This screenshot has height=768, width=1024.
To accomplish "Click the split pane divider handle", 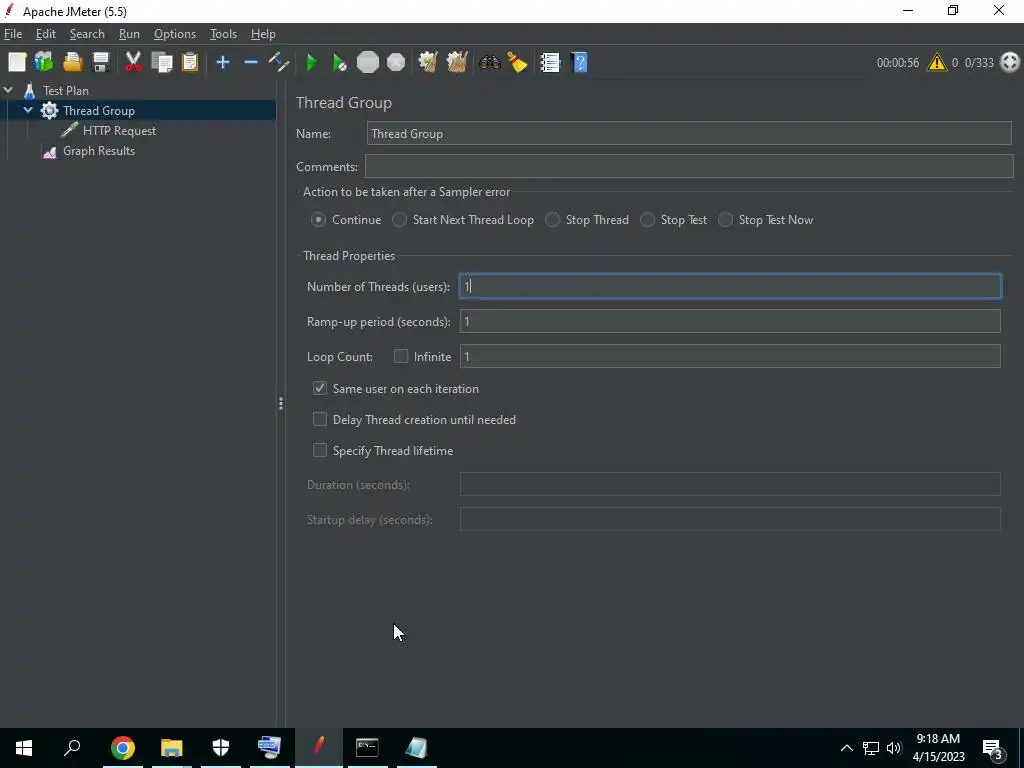I will [x=281, y=404].
